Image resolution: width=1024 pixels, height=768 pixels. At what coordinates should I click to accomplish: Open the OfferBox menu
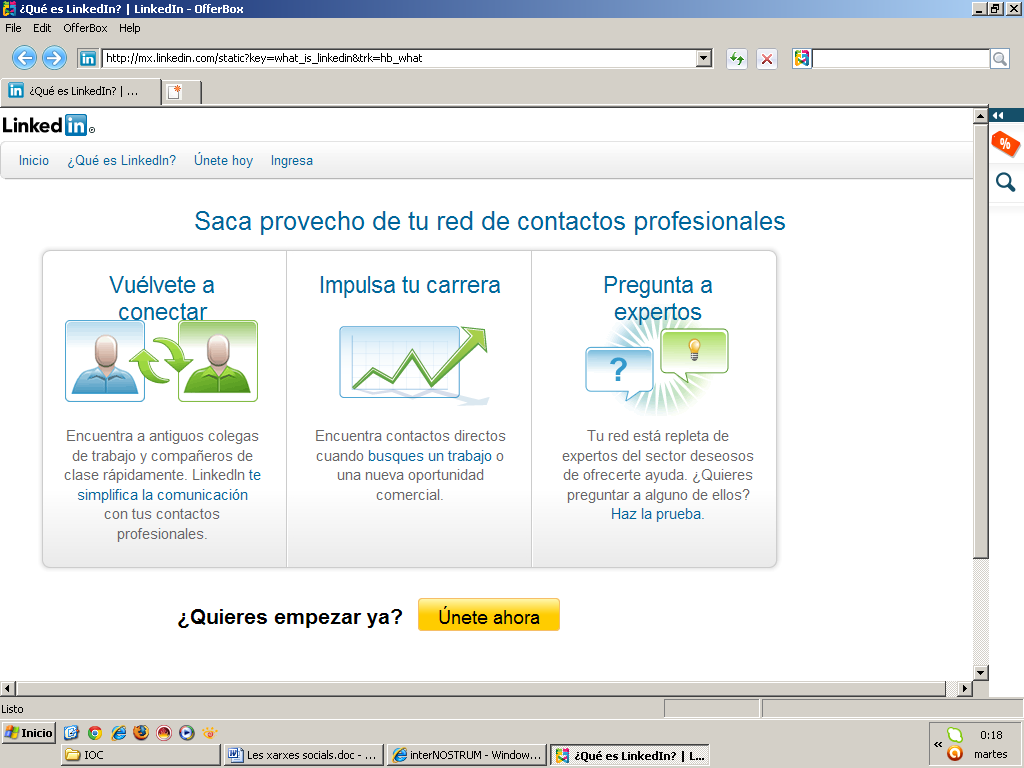(x=85, y=28)
